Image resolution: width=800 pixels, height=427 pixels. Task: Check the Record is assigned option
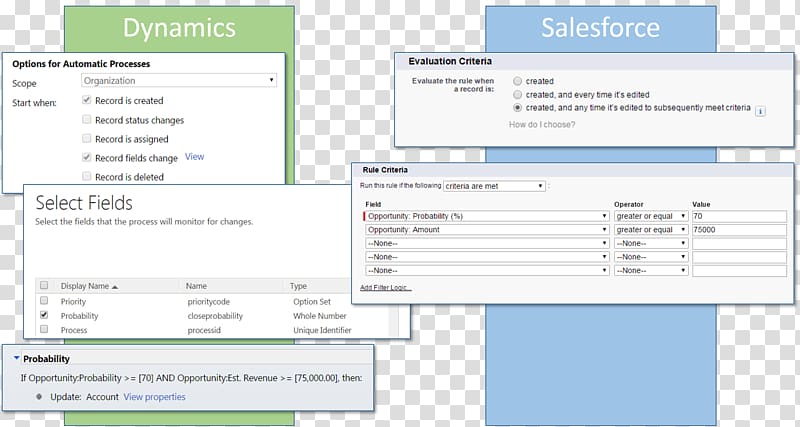(x=87, y=138)
